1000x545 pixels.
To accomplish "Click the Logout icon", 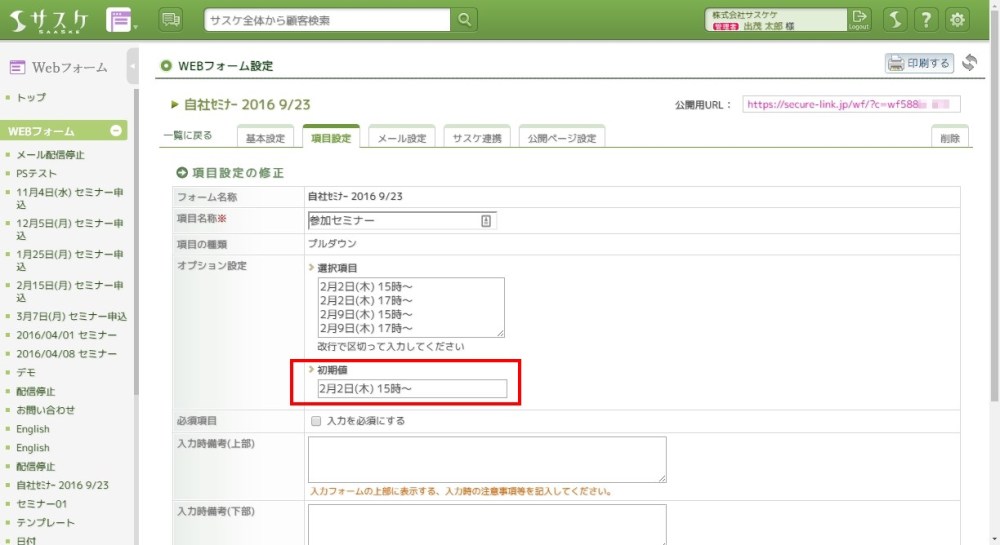I will (x=859, y=19).
